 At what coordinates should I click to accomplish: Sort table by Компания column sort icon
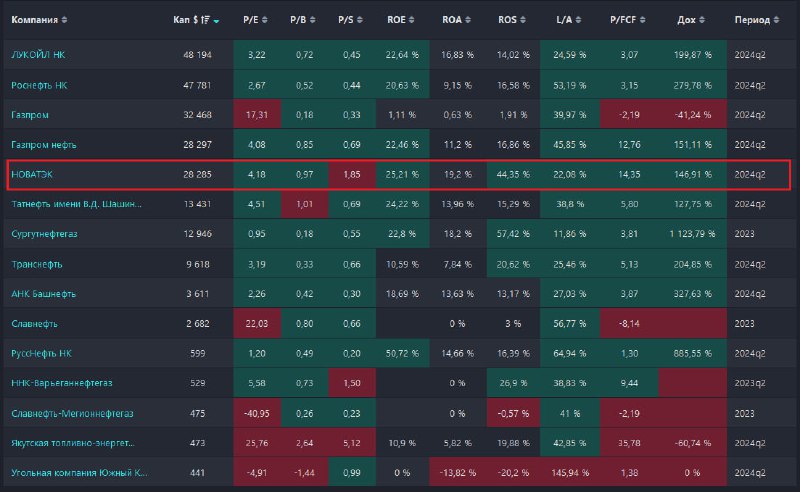64,20
